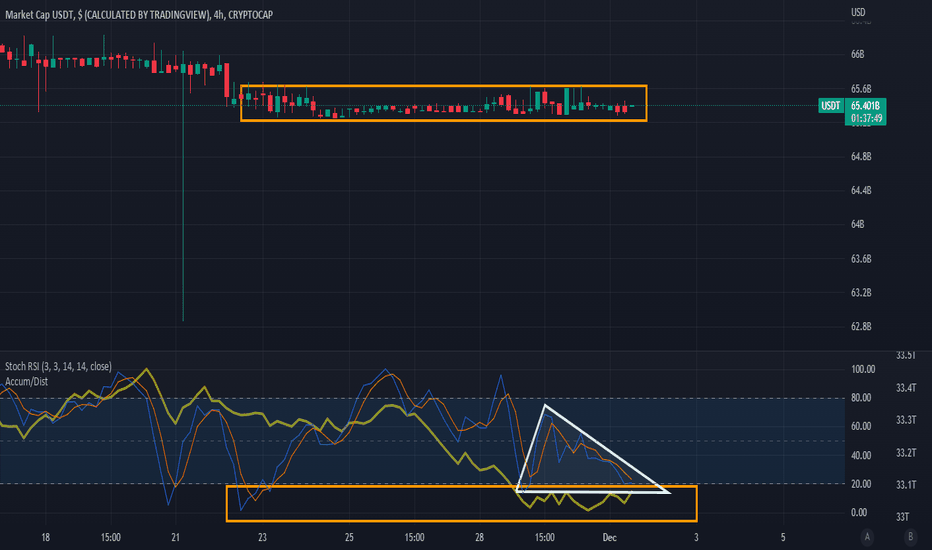
Task: Click the 25 date label on time axis
Action: point(349,538)
